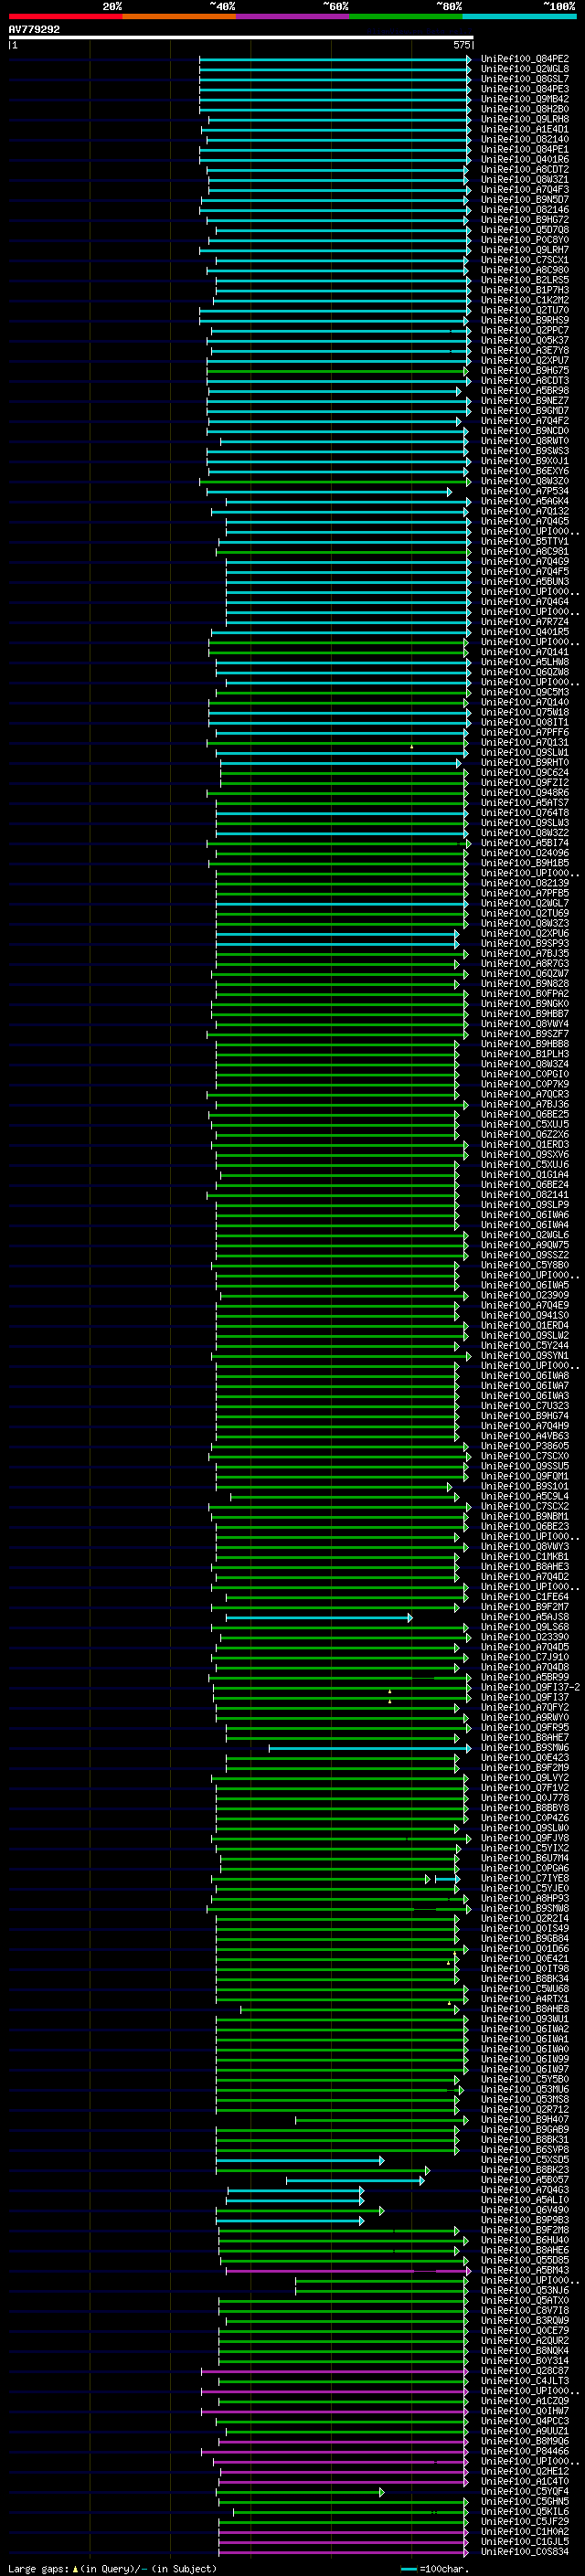Open hit UniRef100_C1H0A2
Image resolution: width=585 pixels, height=2576 pixels.
[524, 2532]
